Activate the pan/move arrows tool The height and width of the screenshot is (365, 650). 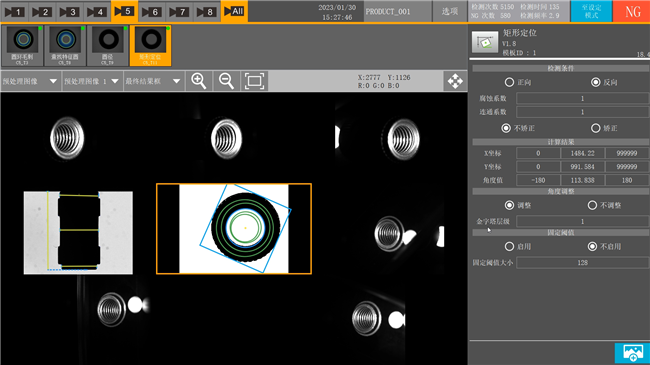point(455,81)
